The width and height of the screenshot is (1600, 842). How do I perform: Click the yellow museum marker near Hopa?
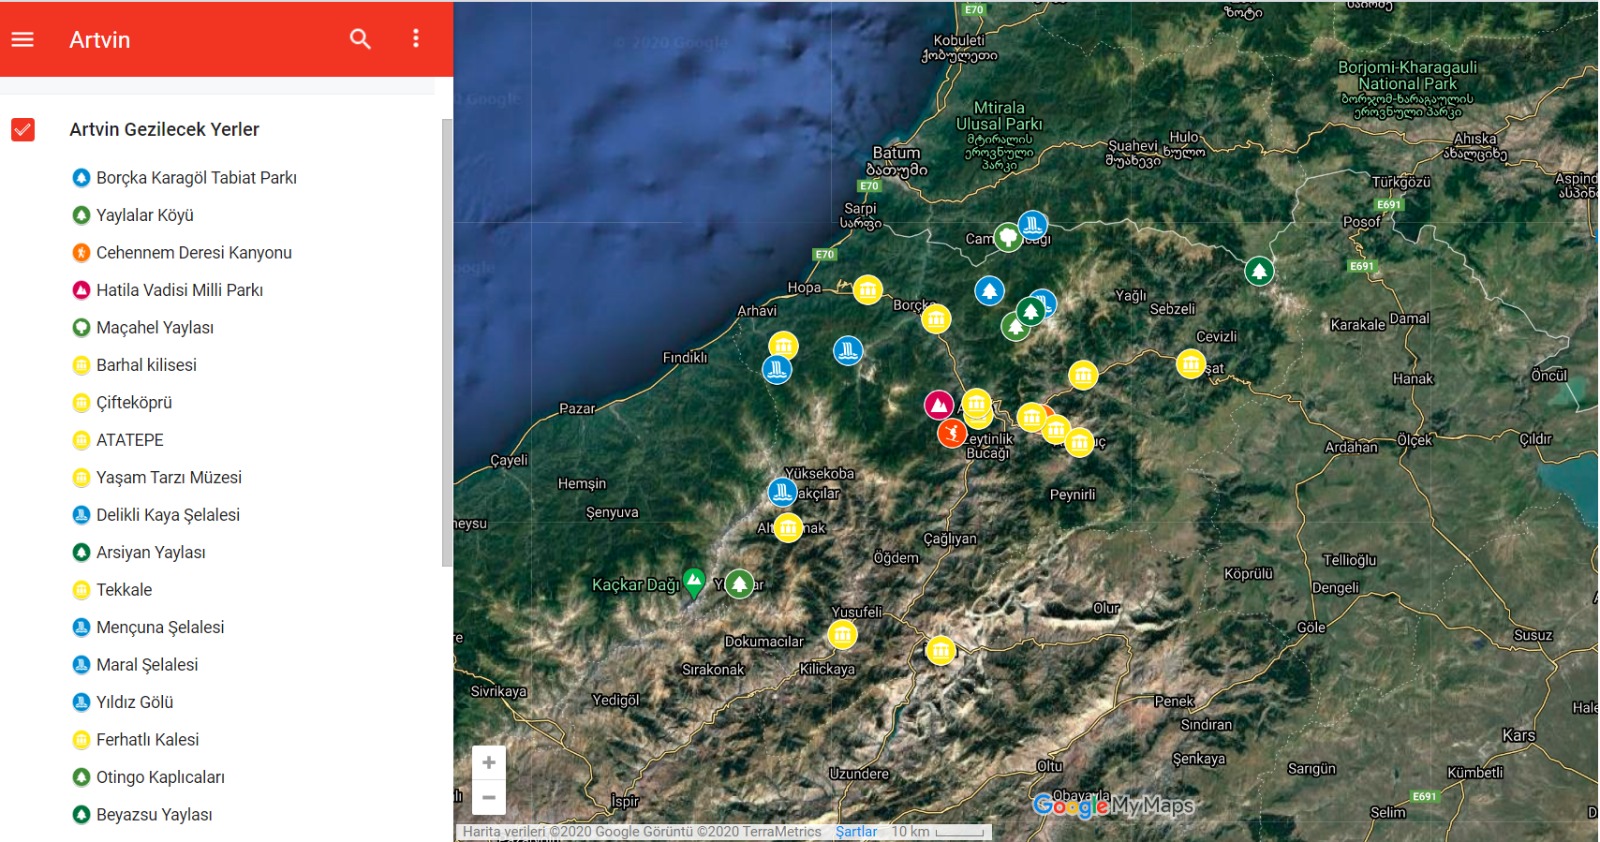point(868,290)
